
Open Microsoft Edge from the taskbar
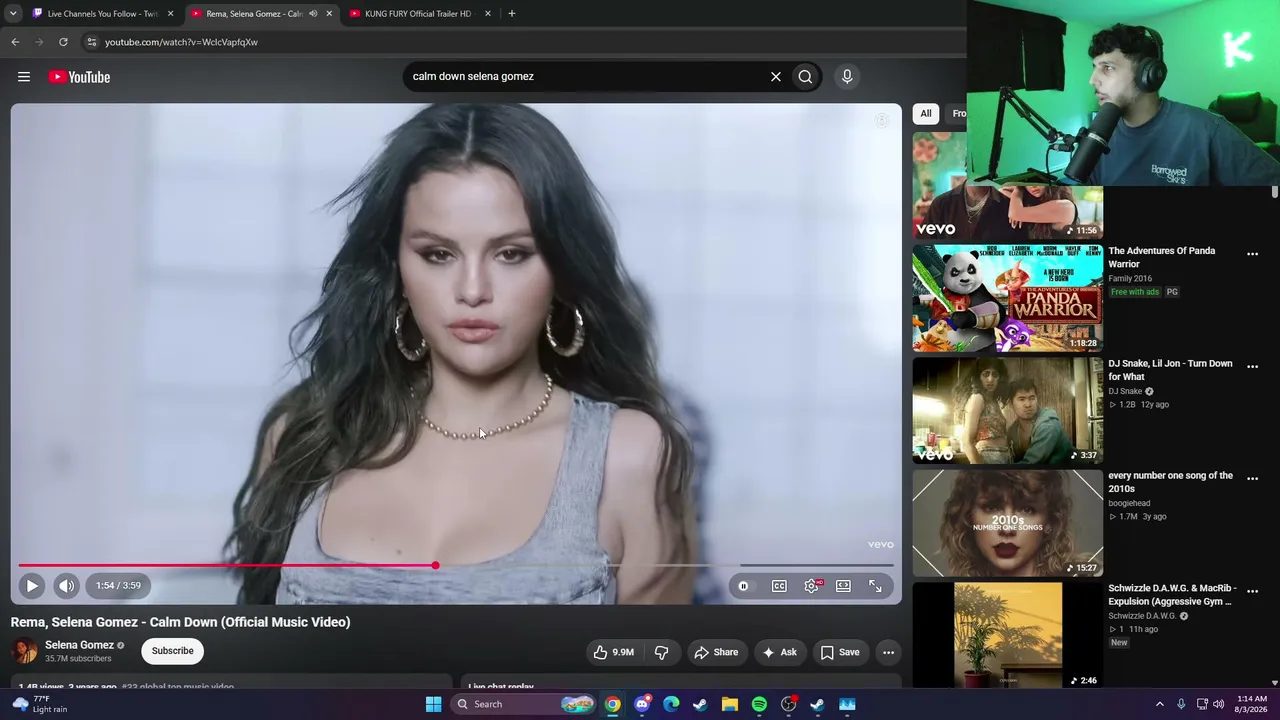[671, 704]
